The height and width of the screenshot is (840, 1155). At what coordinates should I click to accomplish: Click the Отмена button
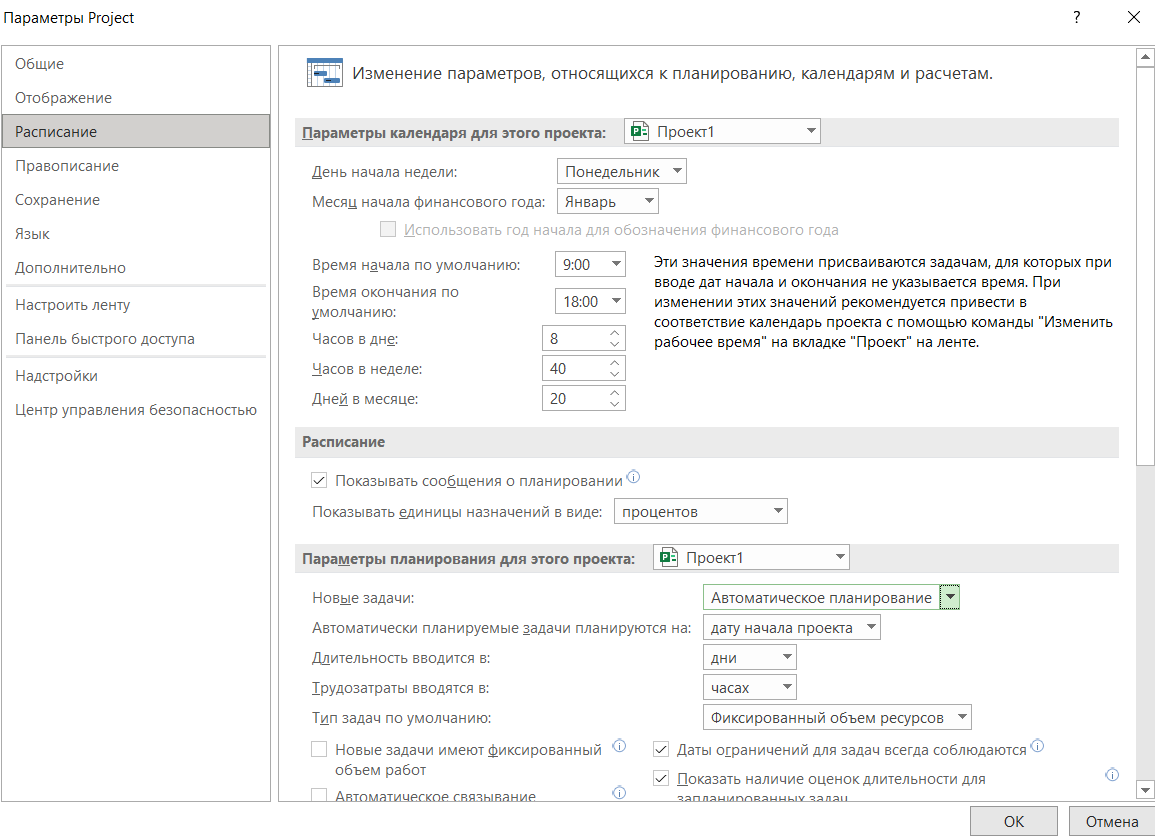[x=1112, y=821]
